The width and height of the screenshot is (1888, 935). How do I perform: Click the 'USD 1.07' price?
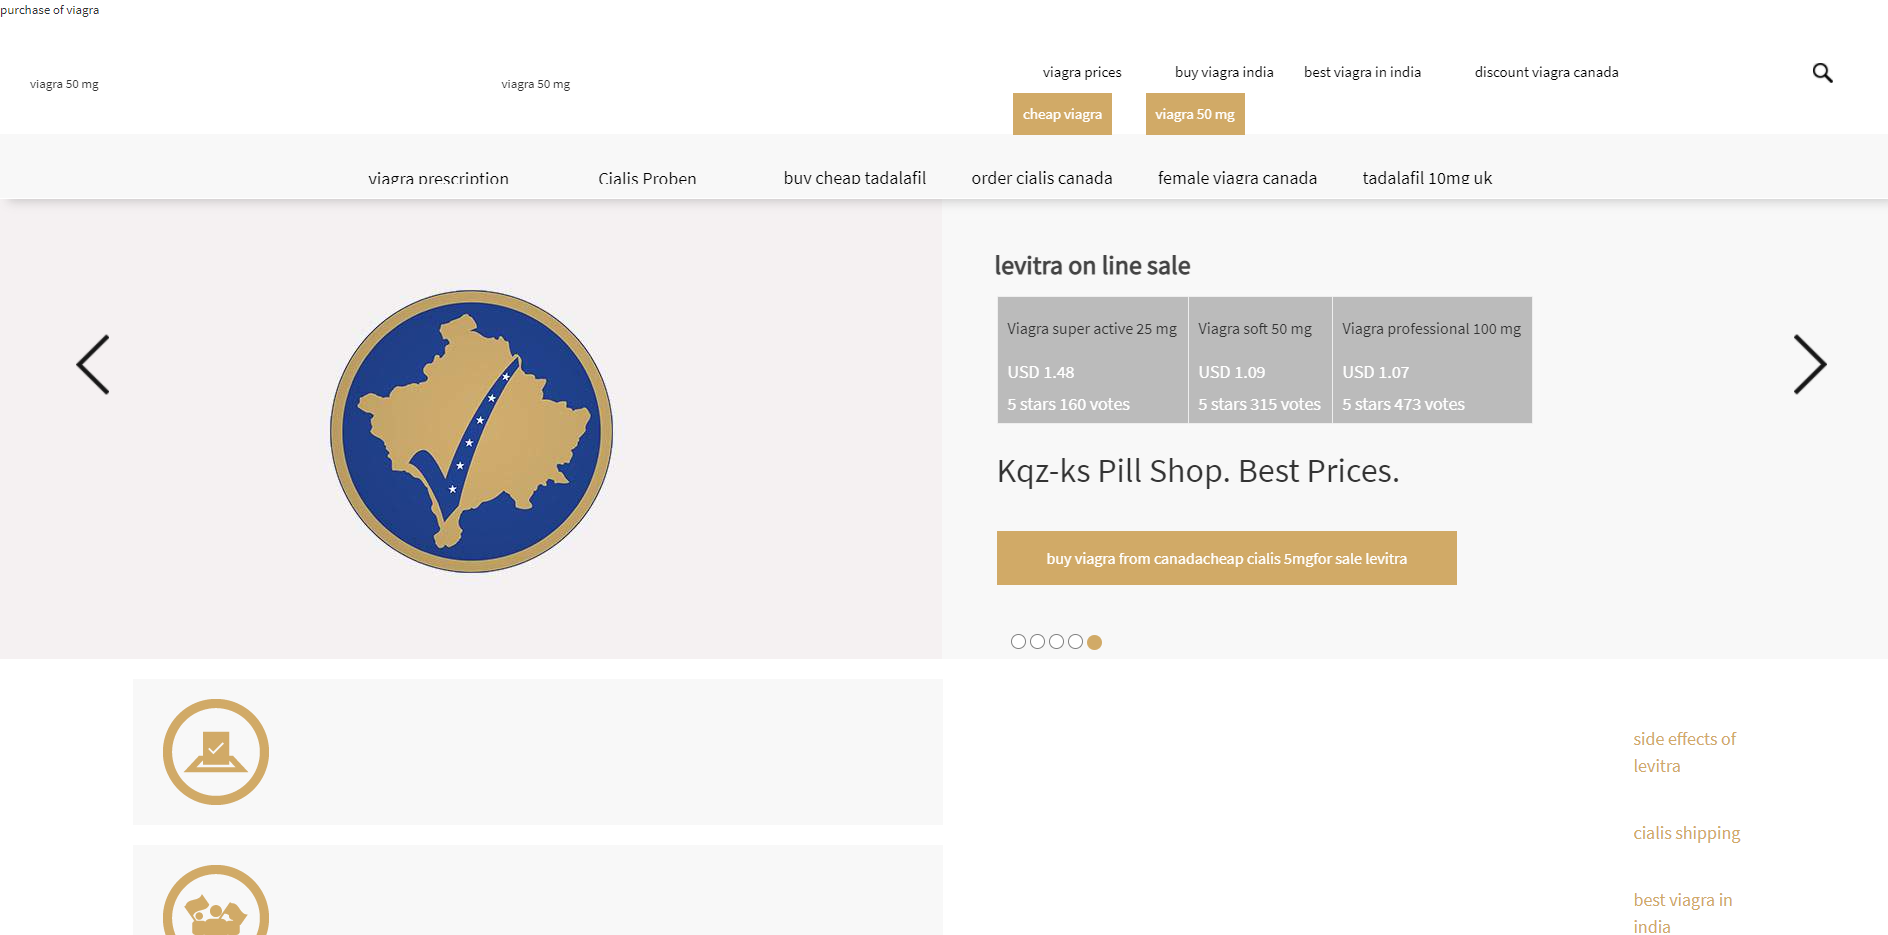point(1376,372)
